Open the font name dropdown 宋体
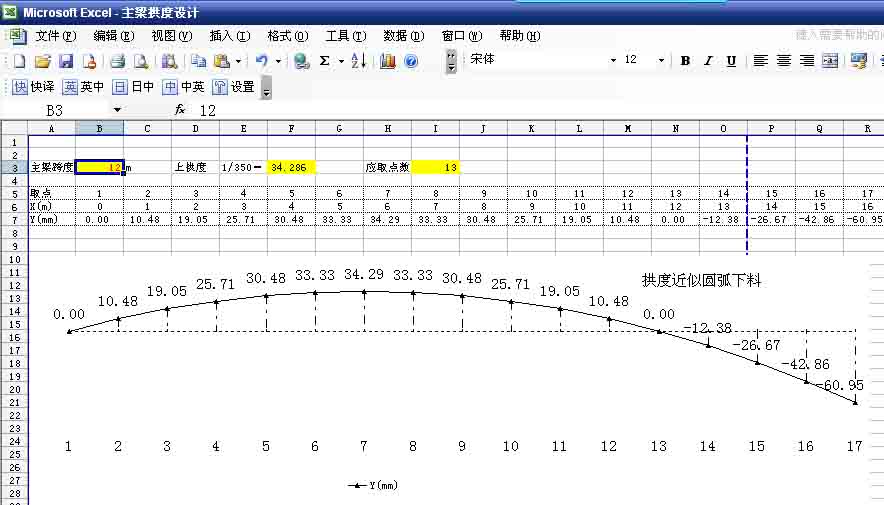Screen dimensions: 884x505 point(613,60)
